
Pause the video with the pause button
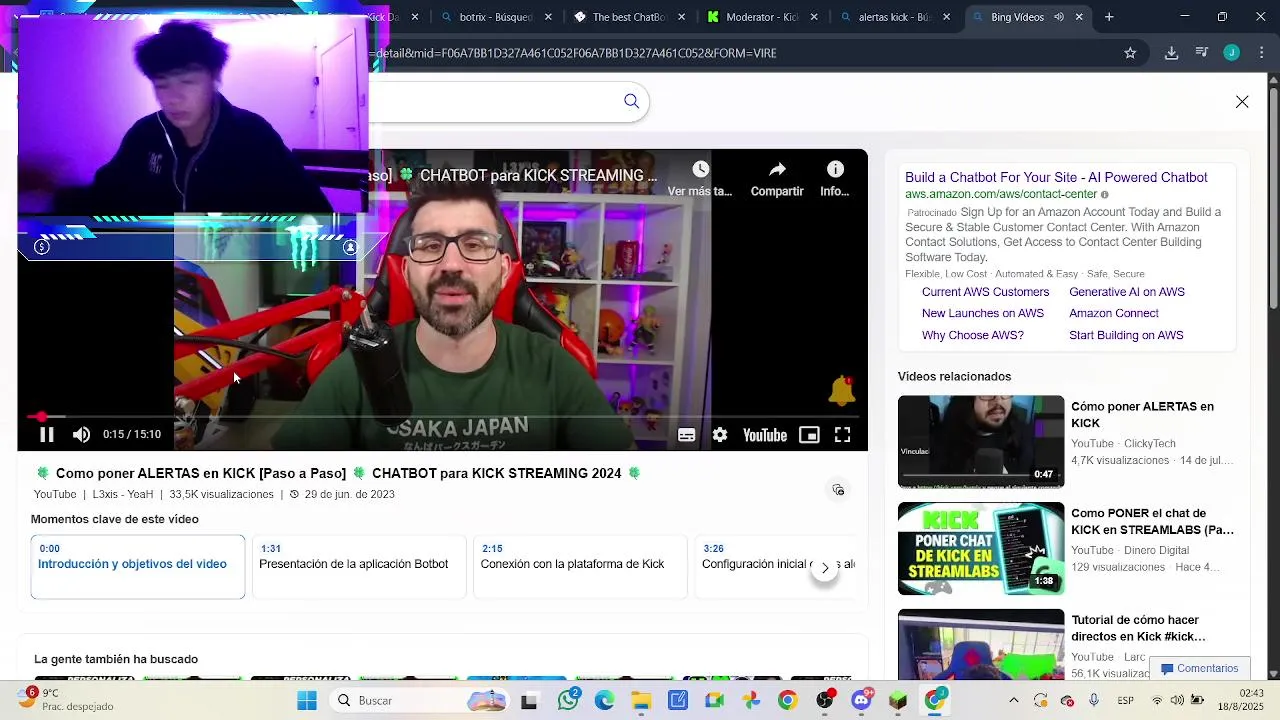(x=46, y=435)
